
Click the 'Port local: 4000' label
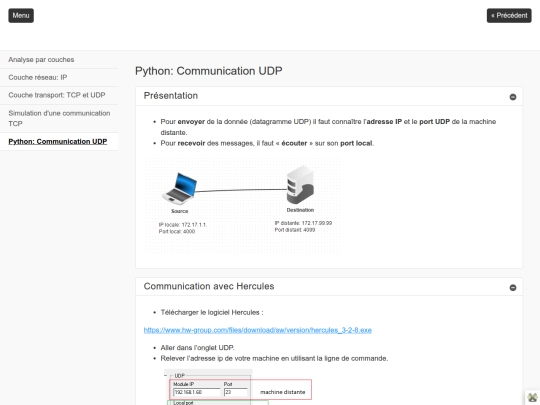177,231
